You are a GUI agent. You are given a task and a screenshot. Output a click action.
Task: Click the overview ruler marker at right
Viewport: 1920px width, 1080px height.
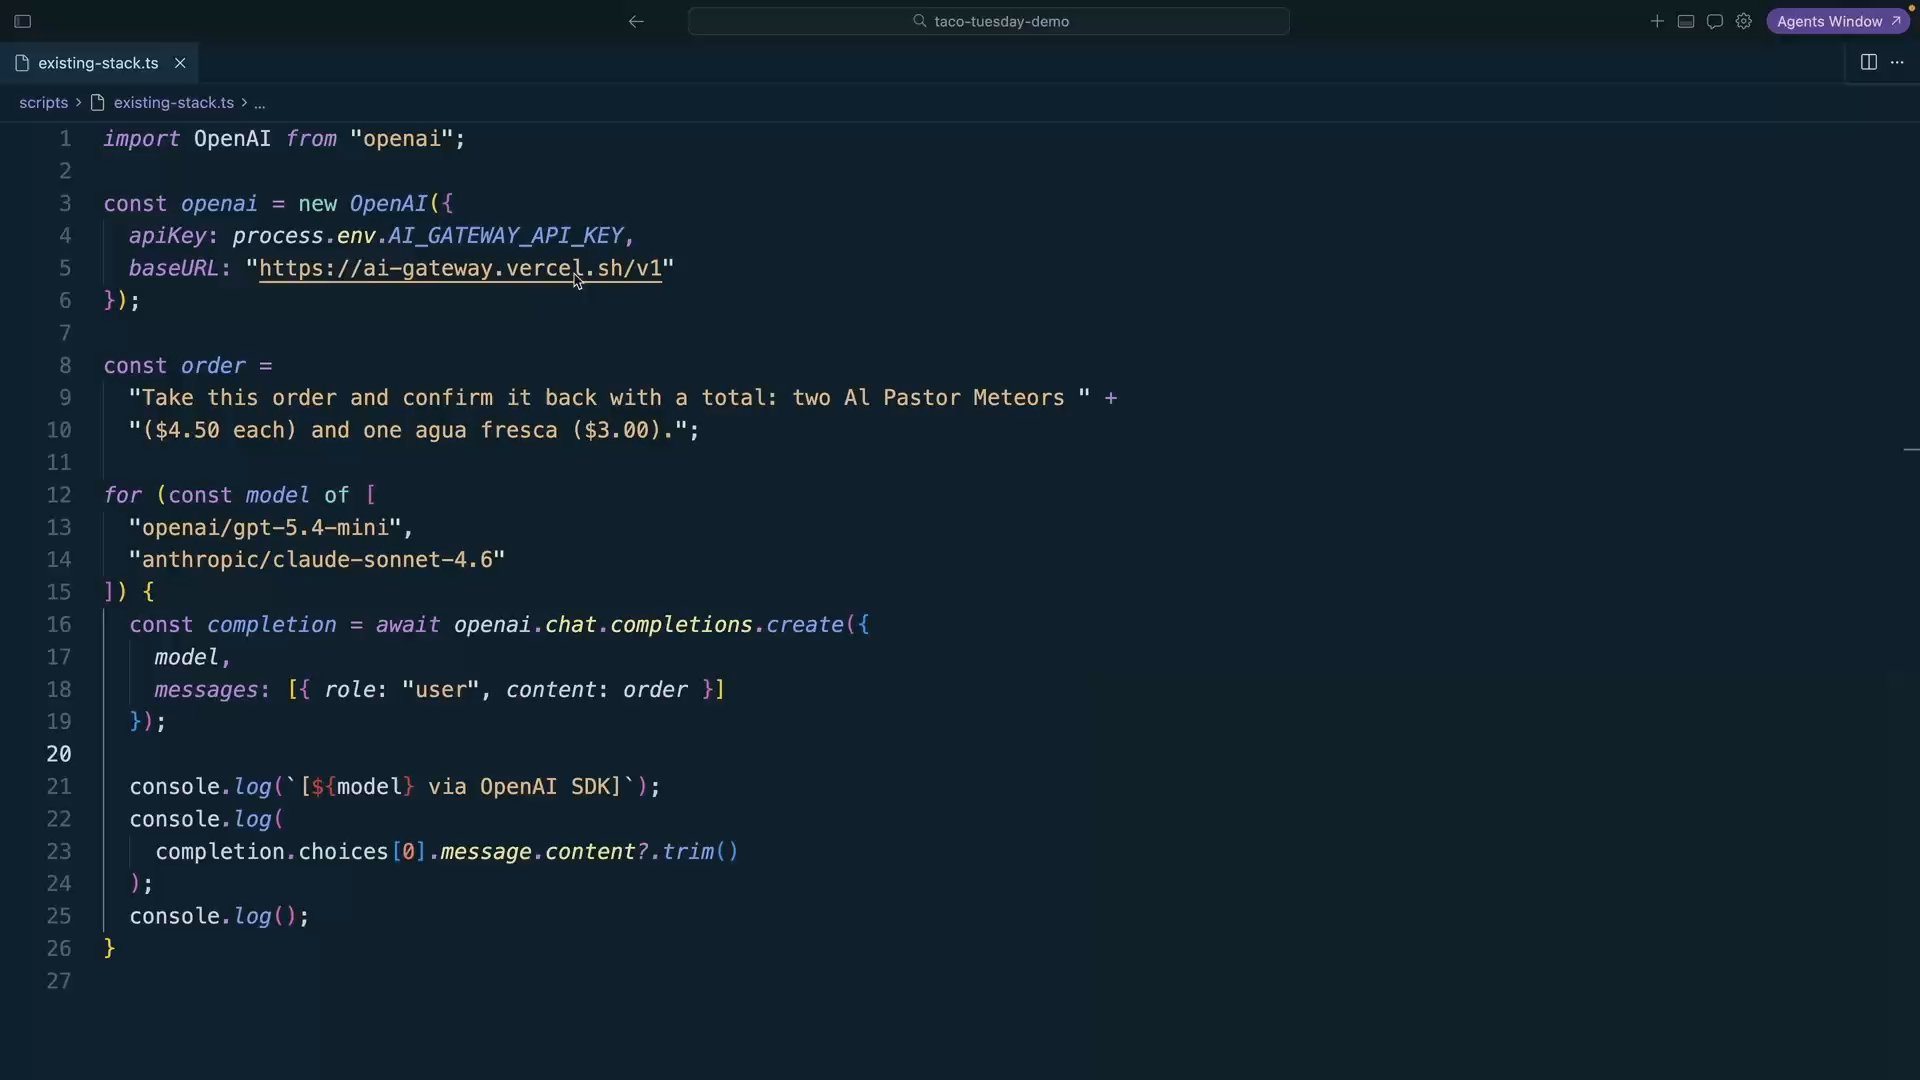coord(1911,451)
